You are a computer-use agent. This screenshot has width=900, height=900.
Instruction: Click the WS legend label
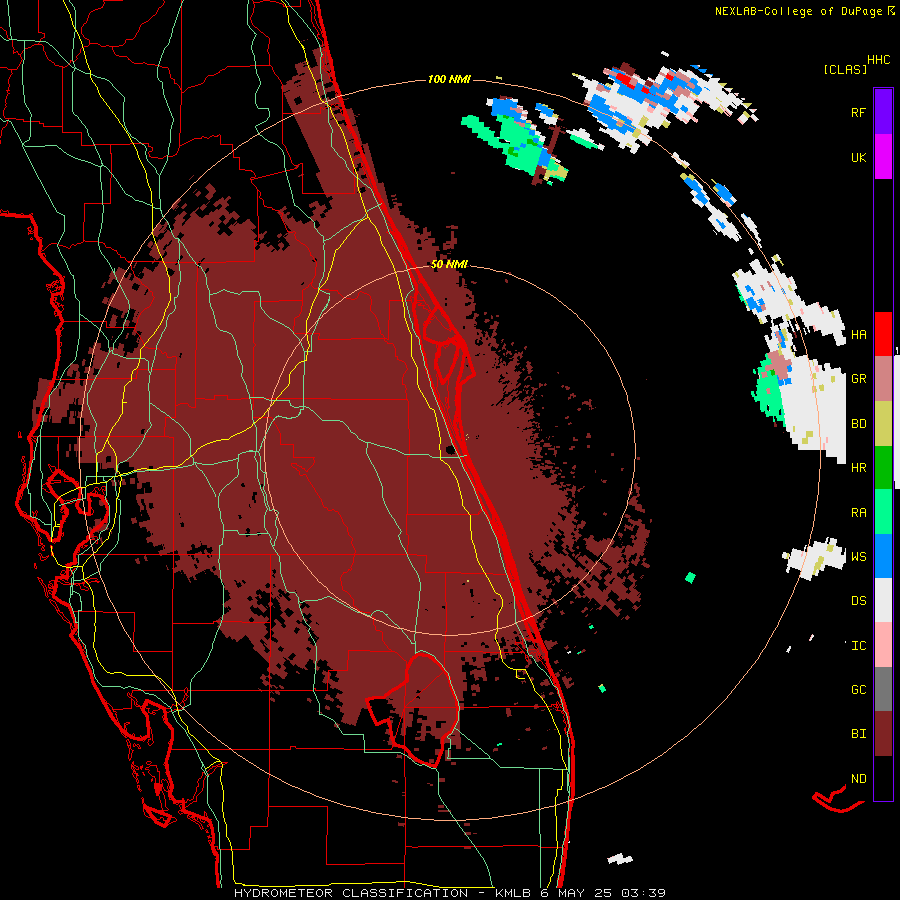coord(858,556)
